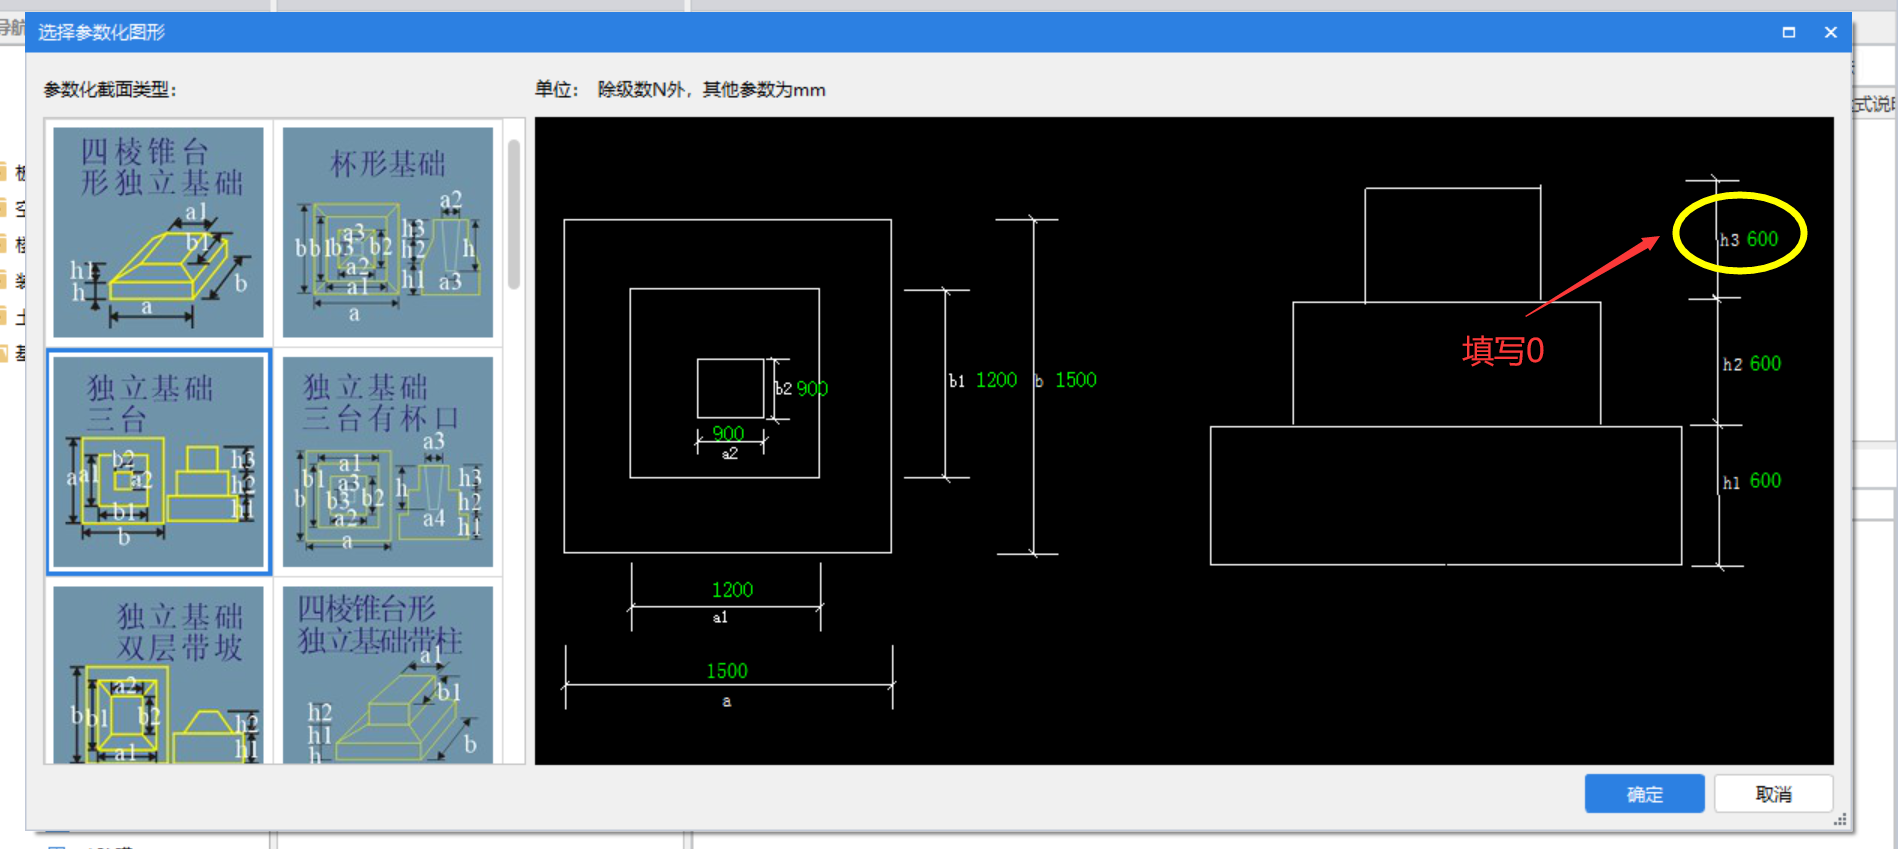1898x849 pixels.
Task: Click the section type list scrollbar
Action: 514,214
